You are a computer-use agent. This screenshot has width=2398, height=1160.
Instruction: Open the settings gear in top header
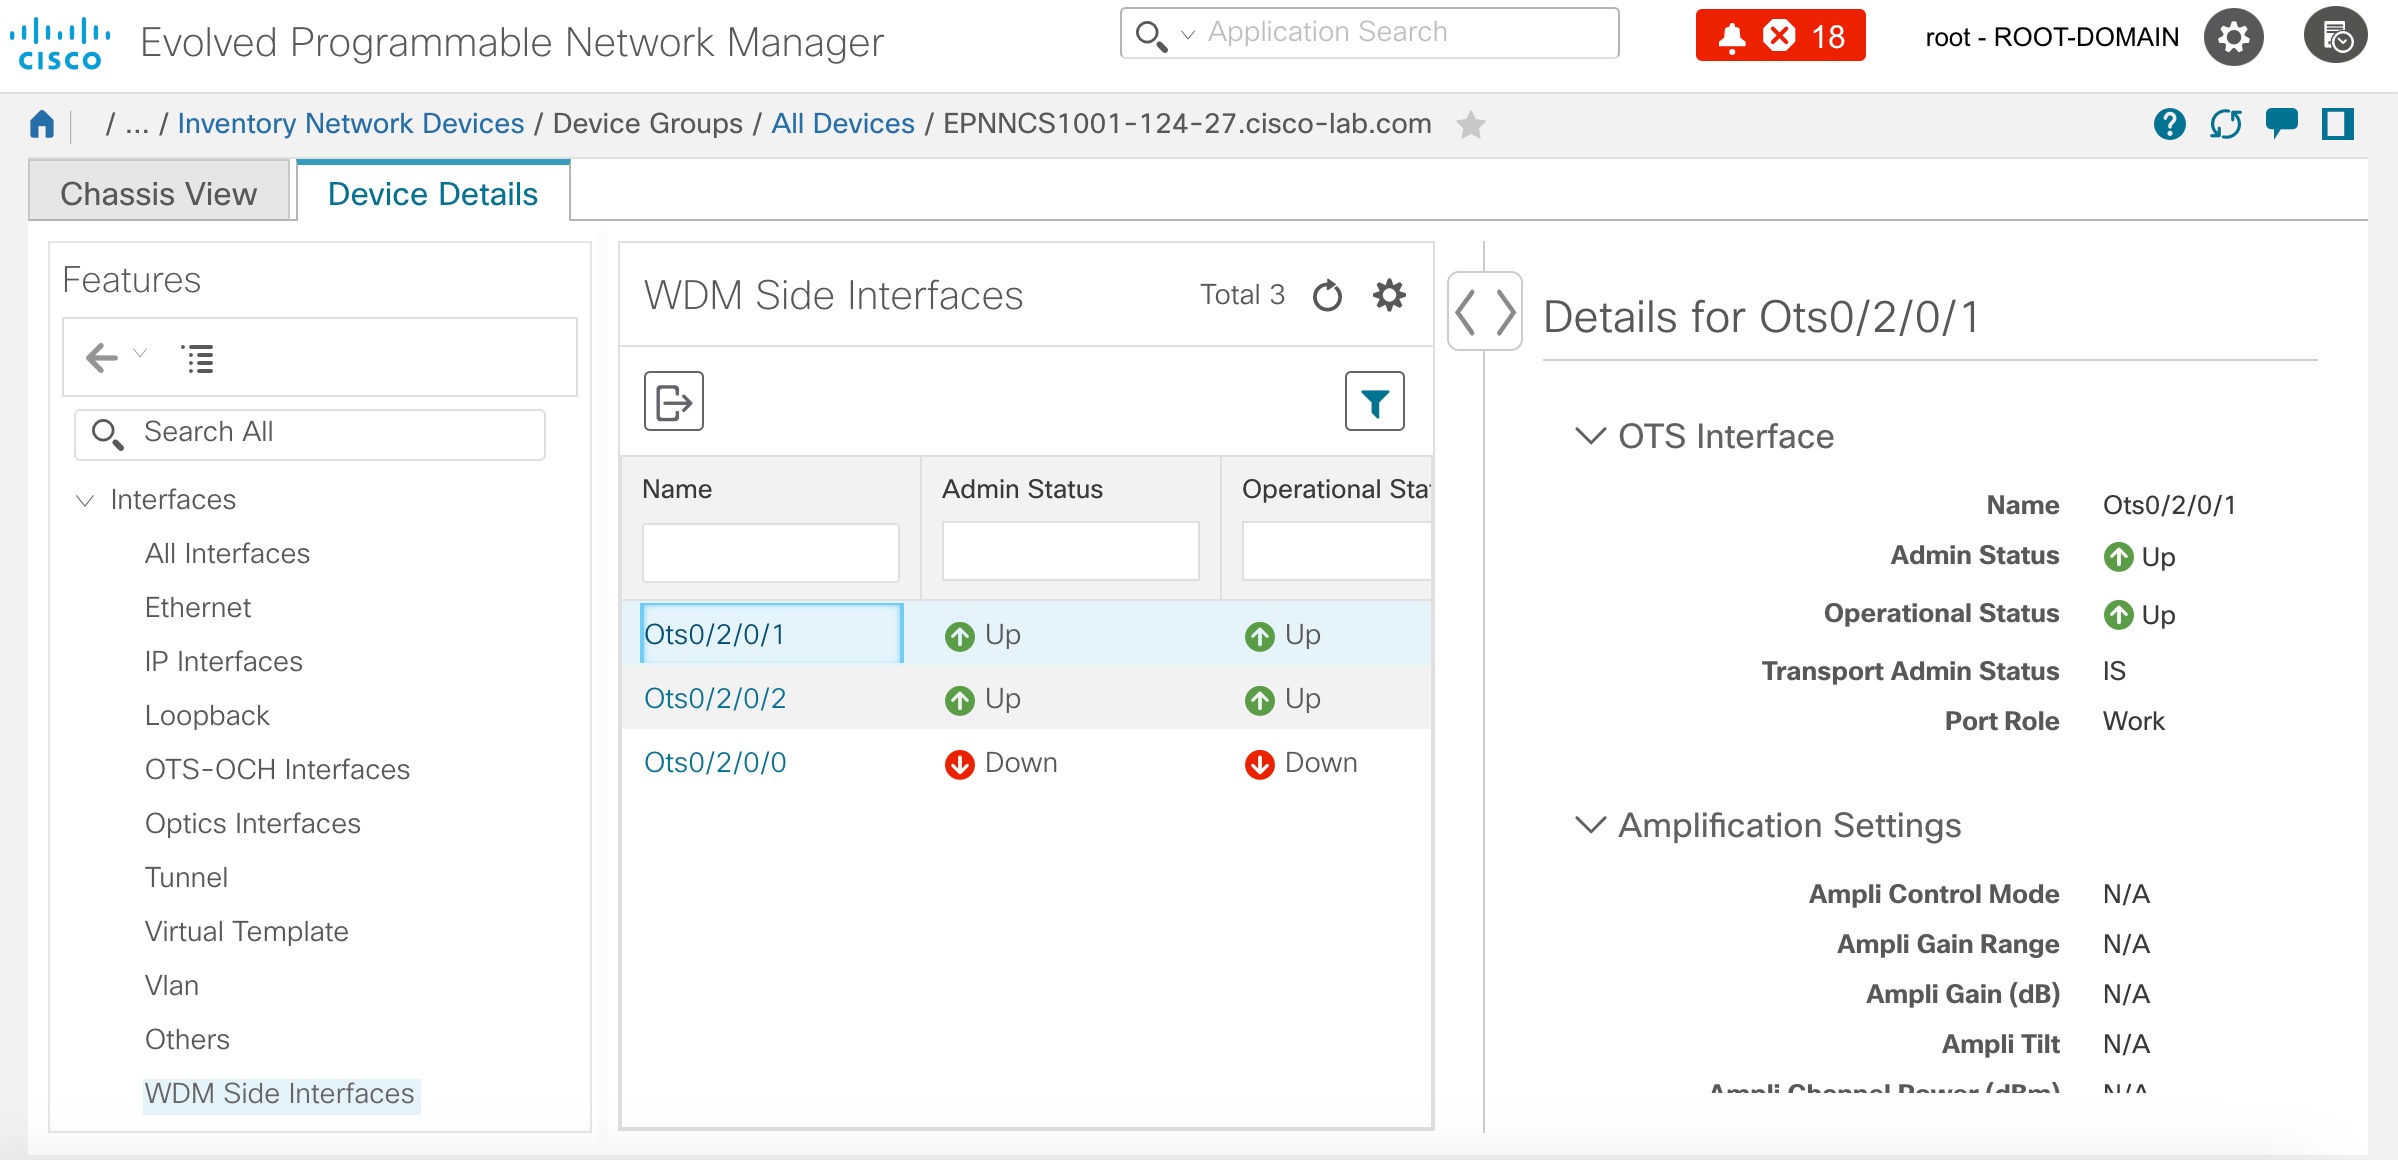pyautogui.click(x=2233, y=37)
